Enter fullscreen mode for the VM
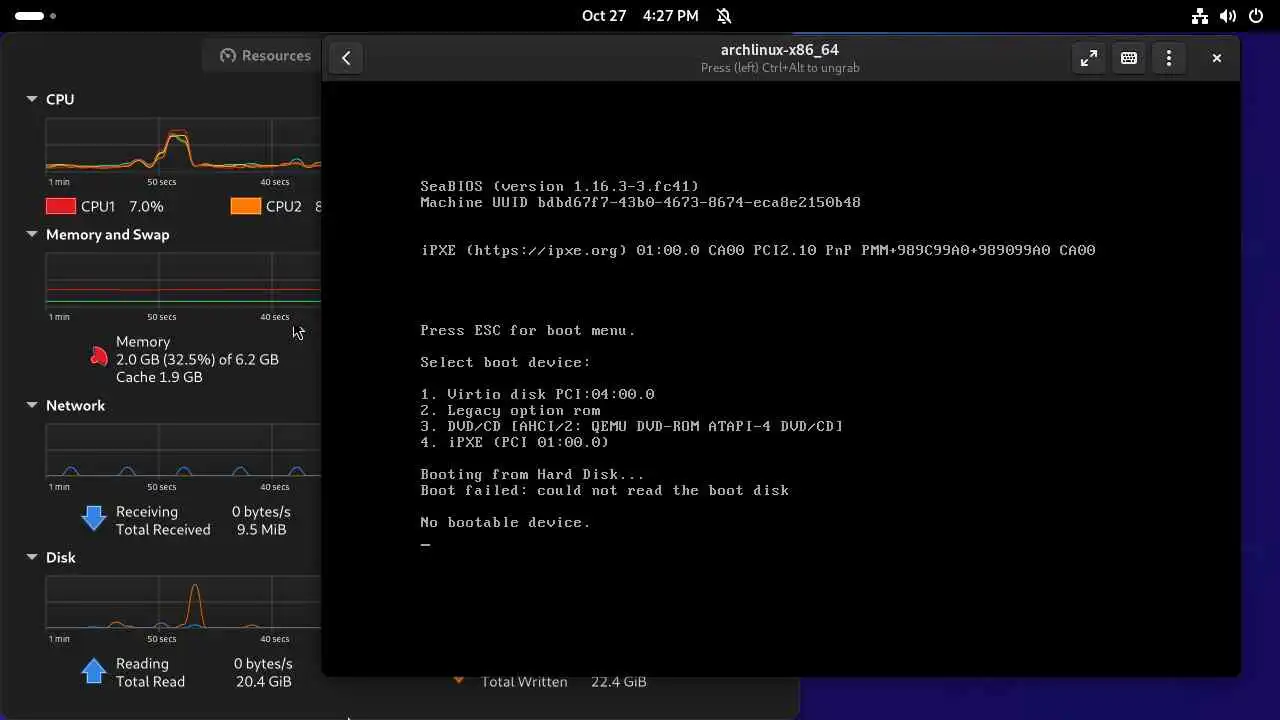 click(x=1089, y=58)
